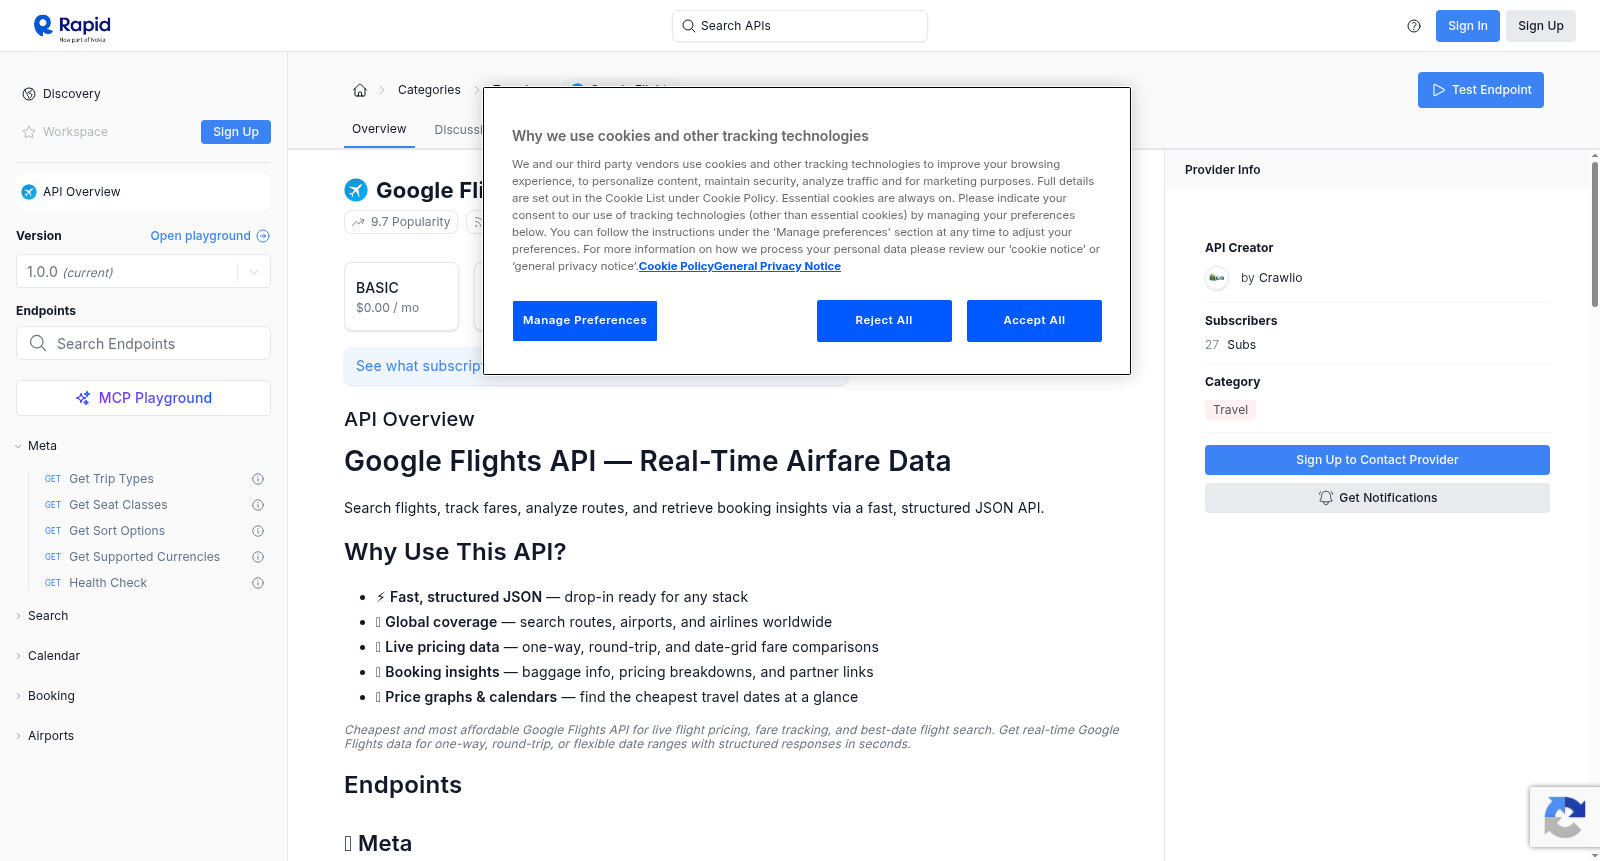Open the Discovery sidebar item
The image size is (1600, 861).
point(72,94)
